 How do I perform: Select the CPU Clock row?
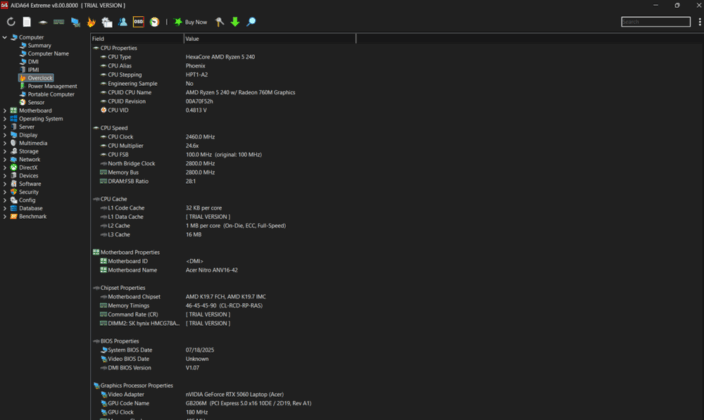point(224,137)
